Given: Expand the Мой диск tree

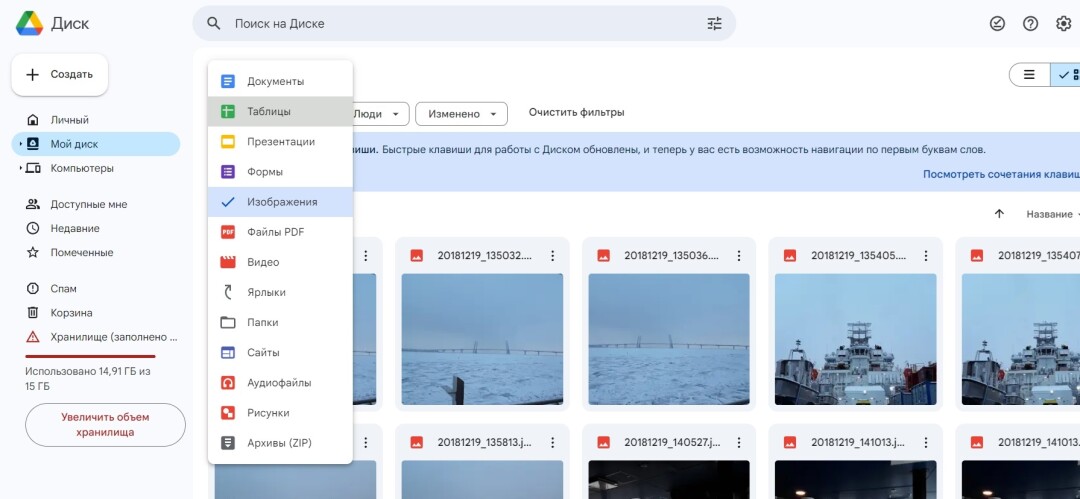Looking at the screenshot, I should pos(21,144).
